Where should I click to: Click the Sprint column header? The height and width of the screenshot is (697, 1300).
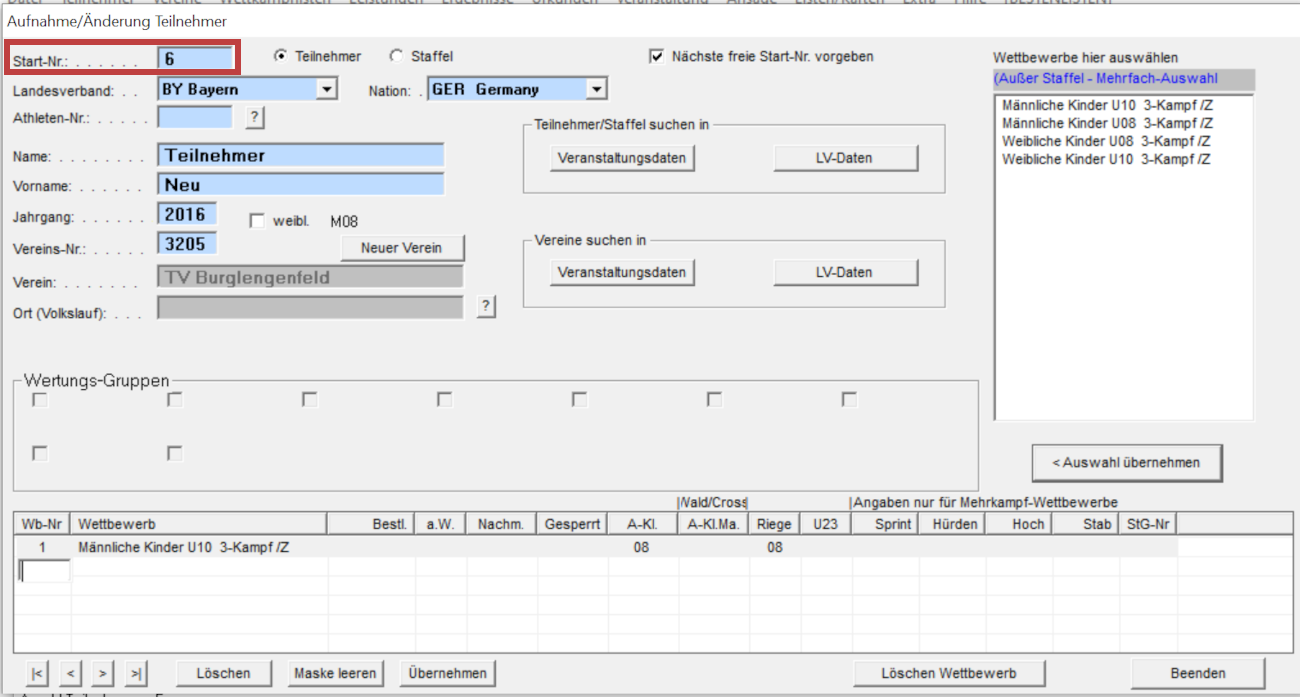[885, 524]
